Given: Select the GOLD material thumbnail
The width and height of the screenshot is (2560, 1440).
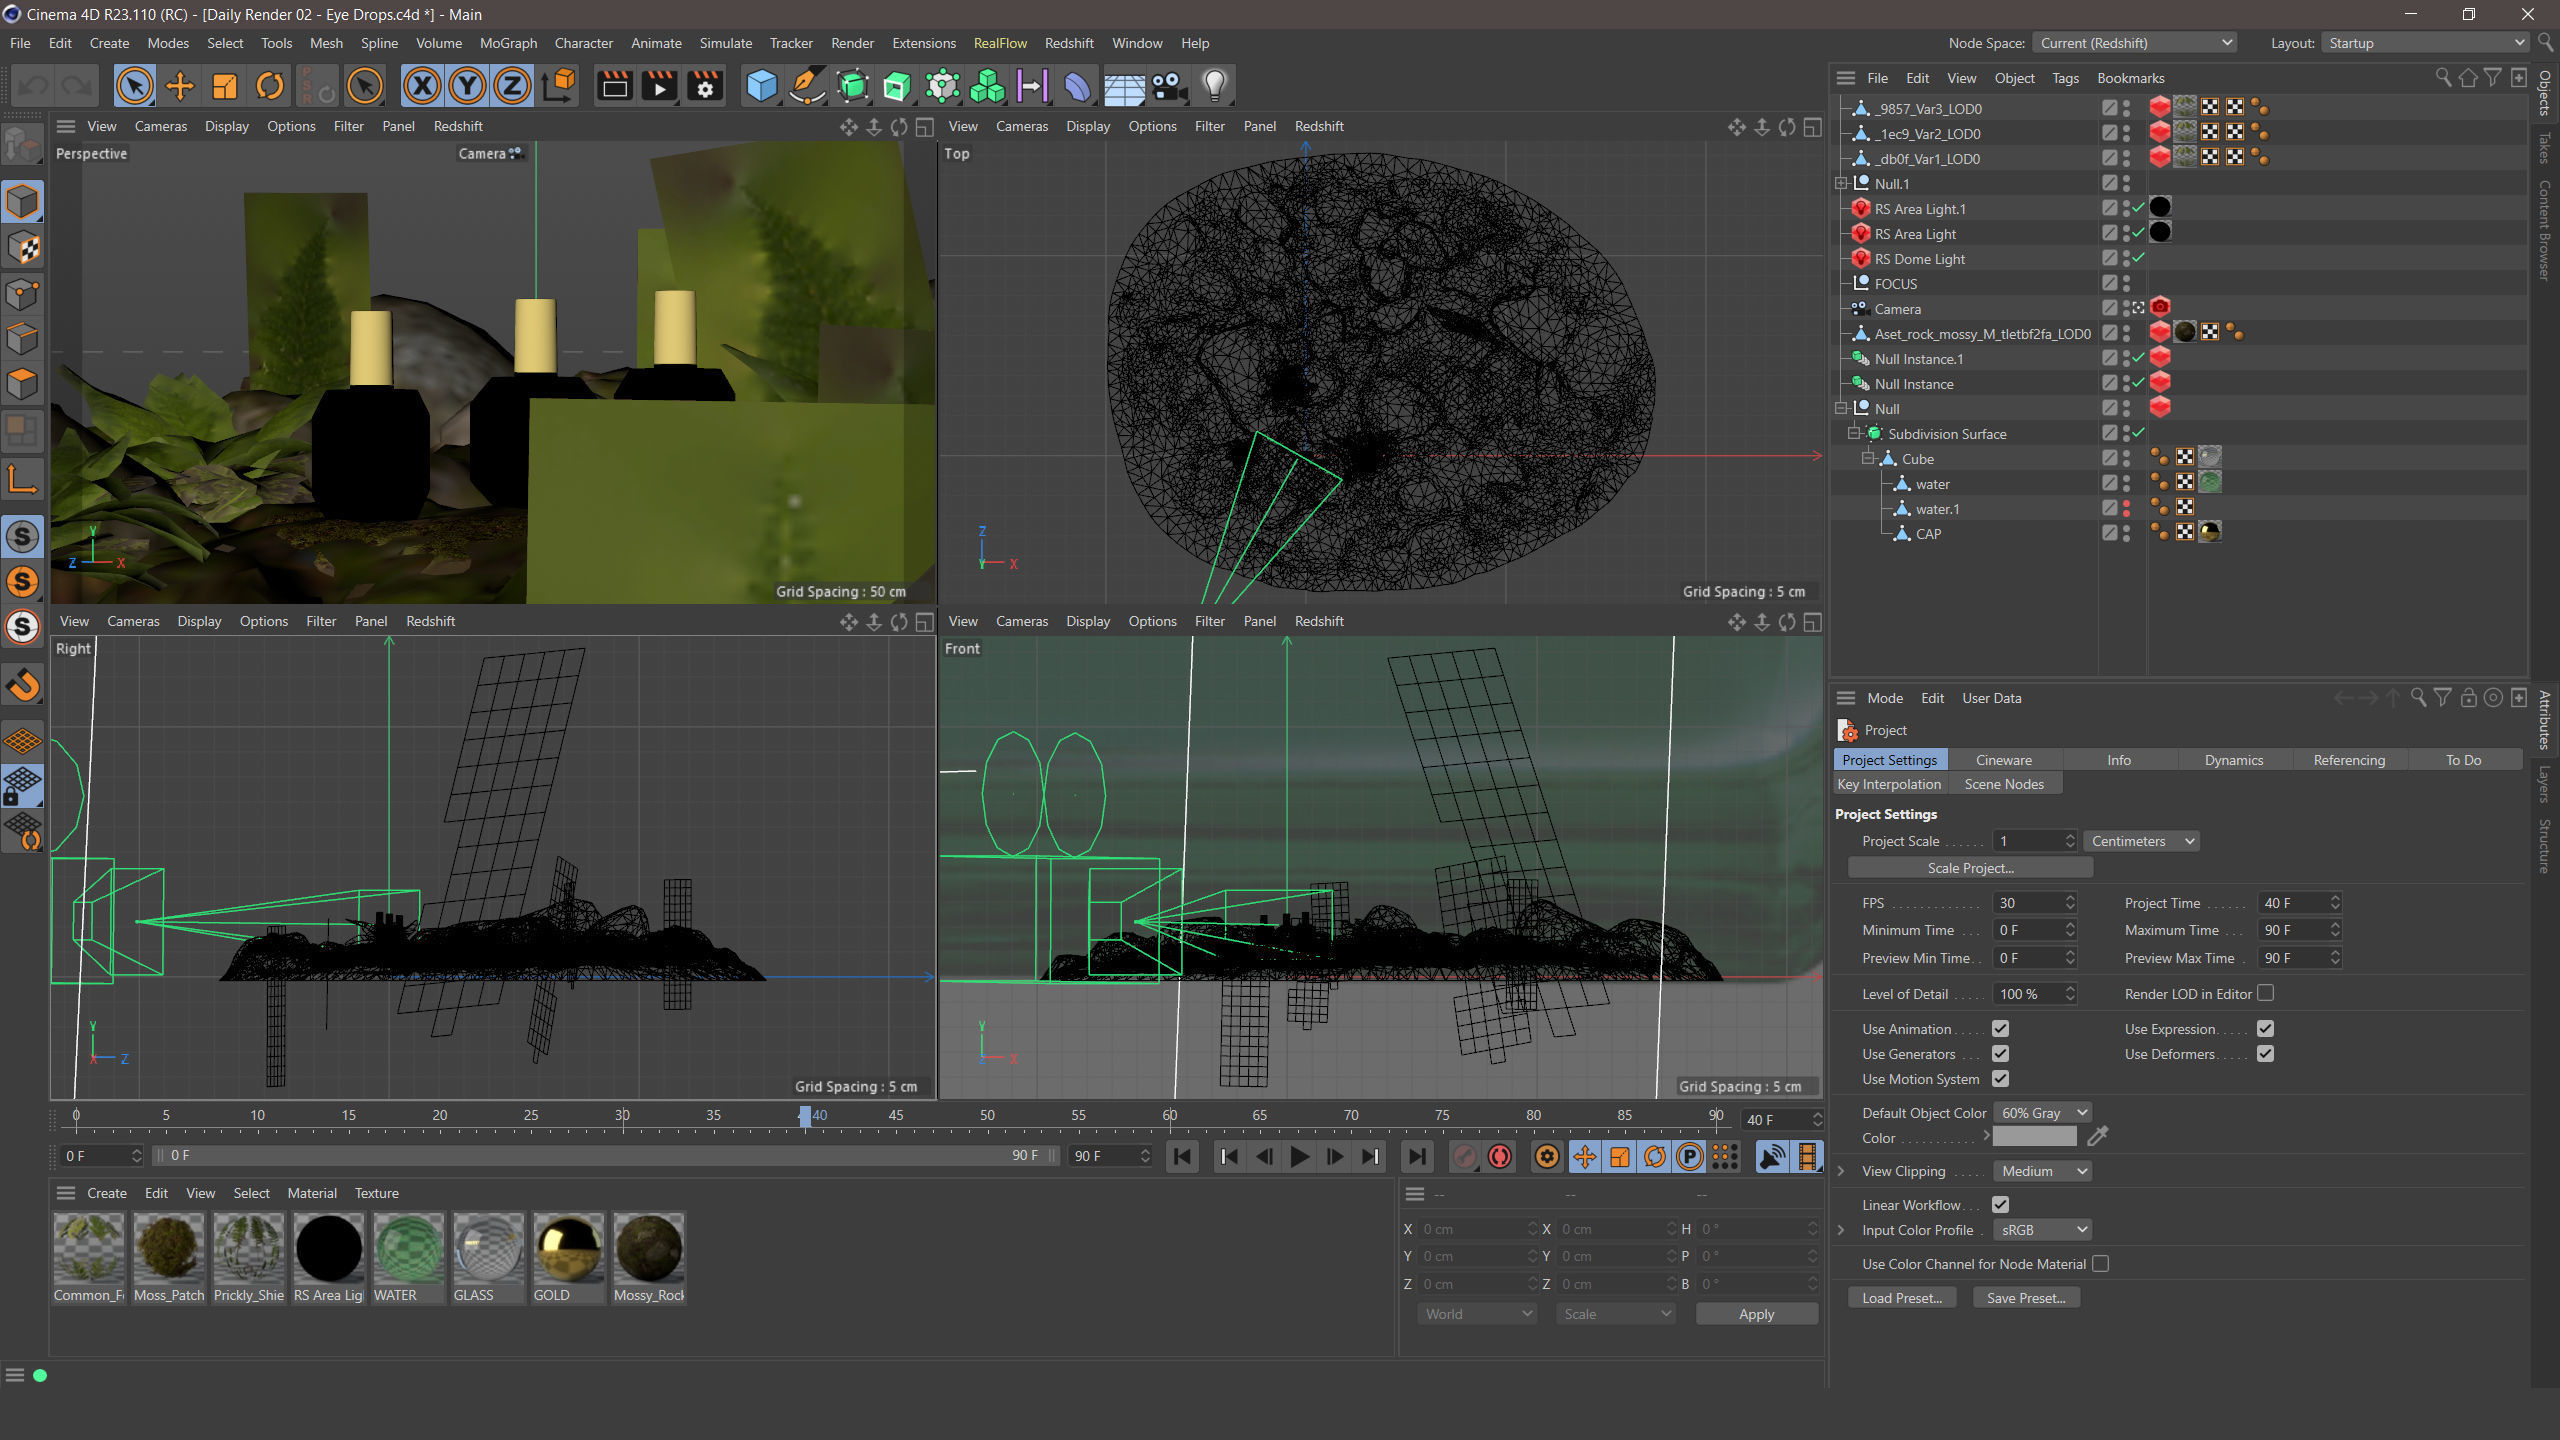Looking at the screenshot, I should [x=568, y=1249].
